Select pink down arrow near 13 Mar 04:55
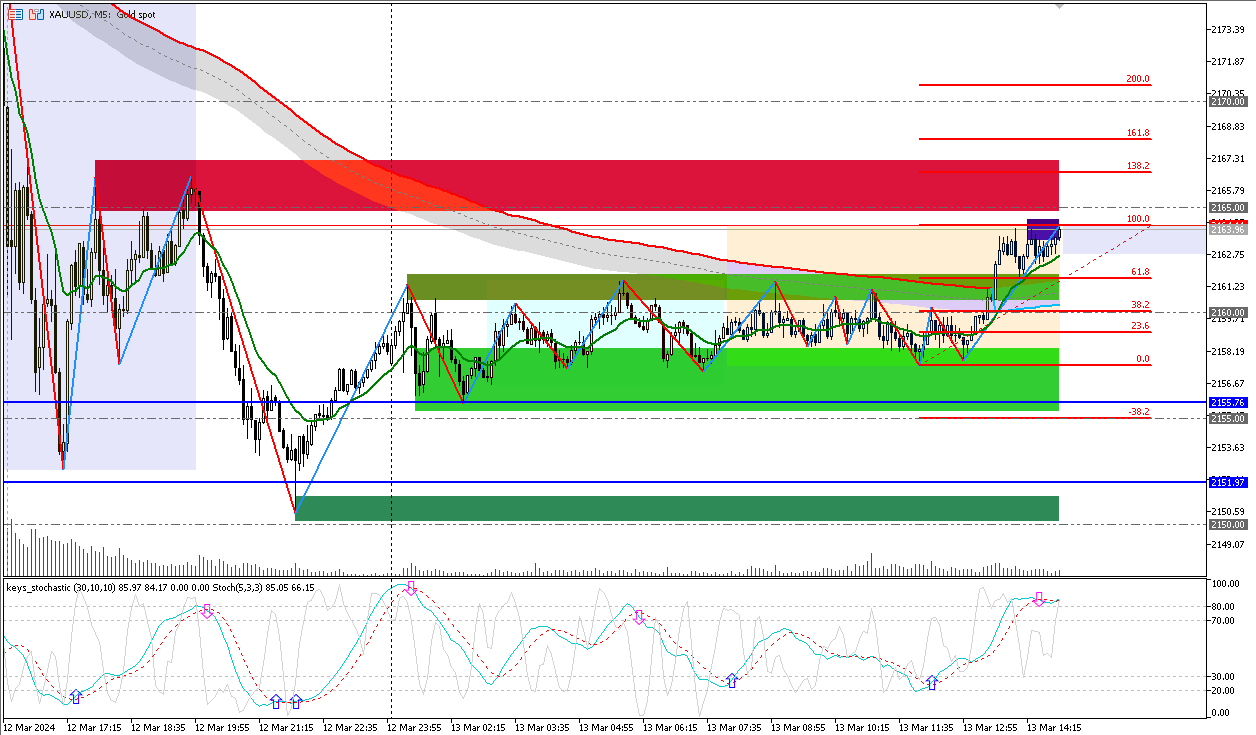Screen dimensions: 1256x735 click(638, 617)
